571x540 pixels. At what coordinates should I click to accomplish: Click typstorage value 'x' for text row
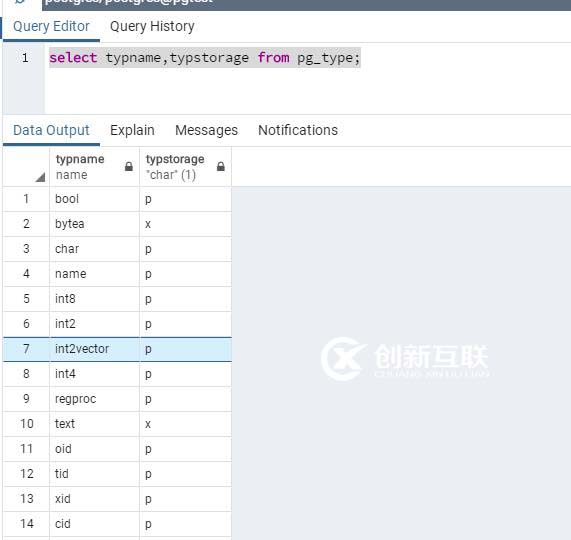click(x=185, y=424)
